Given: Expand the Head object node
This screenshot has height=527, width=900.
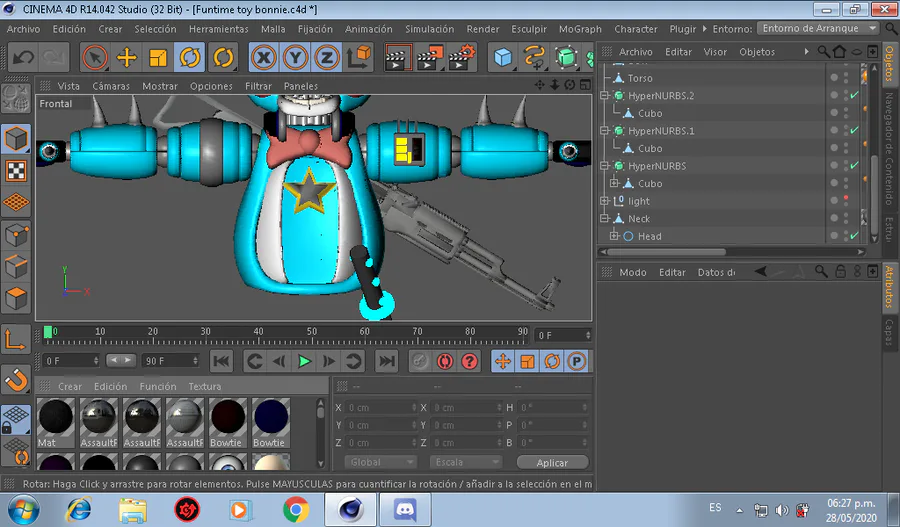Looking at the screenshot, I should pos(614,236).
